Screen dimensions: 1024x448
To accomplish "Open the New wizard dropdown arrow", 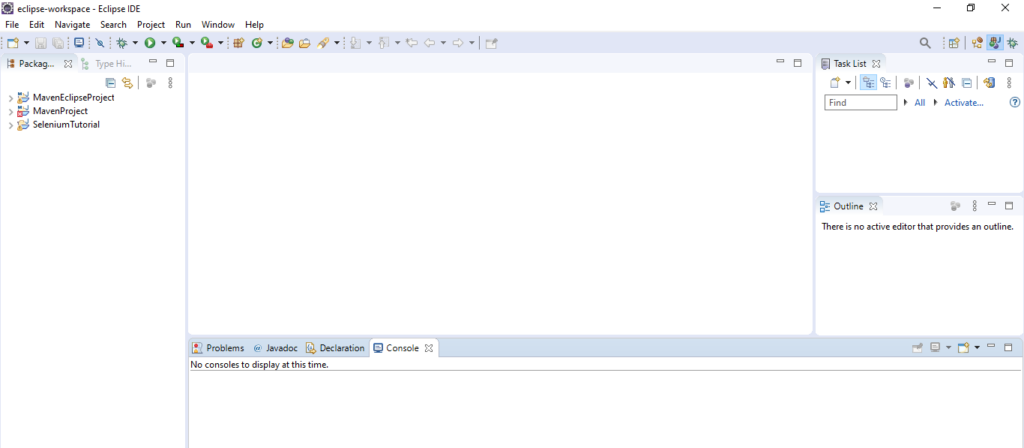I will [26, 43].
